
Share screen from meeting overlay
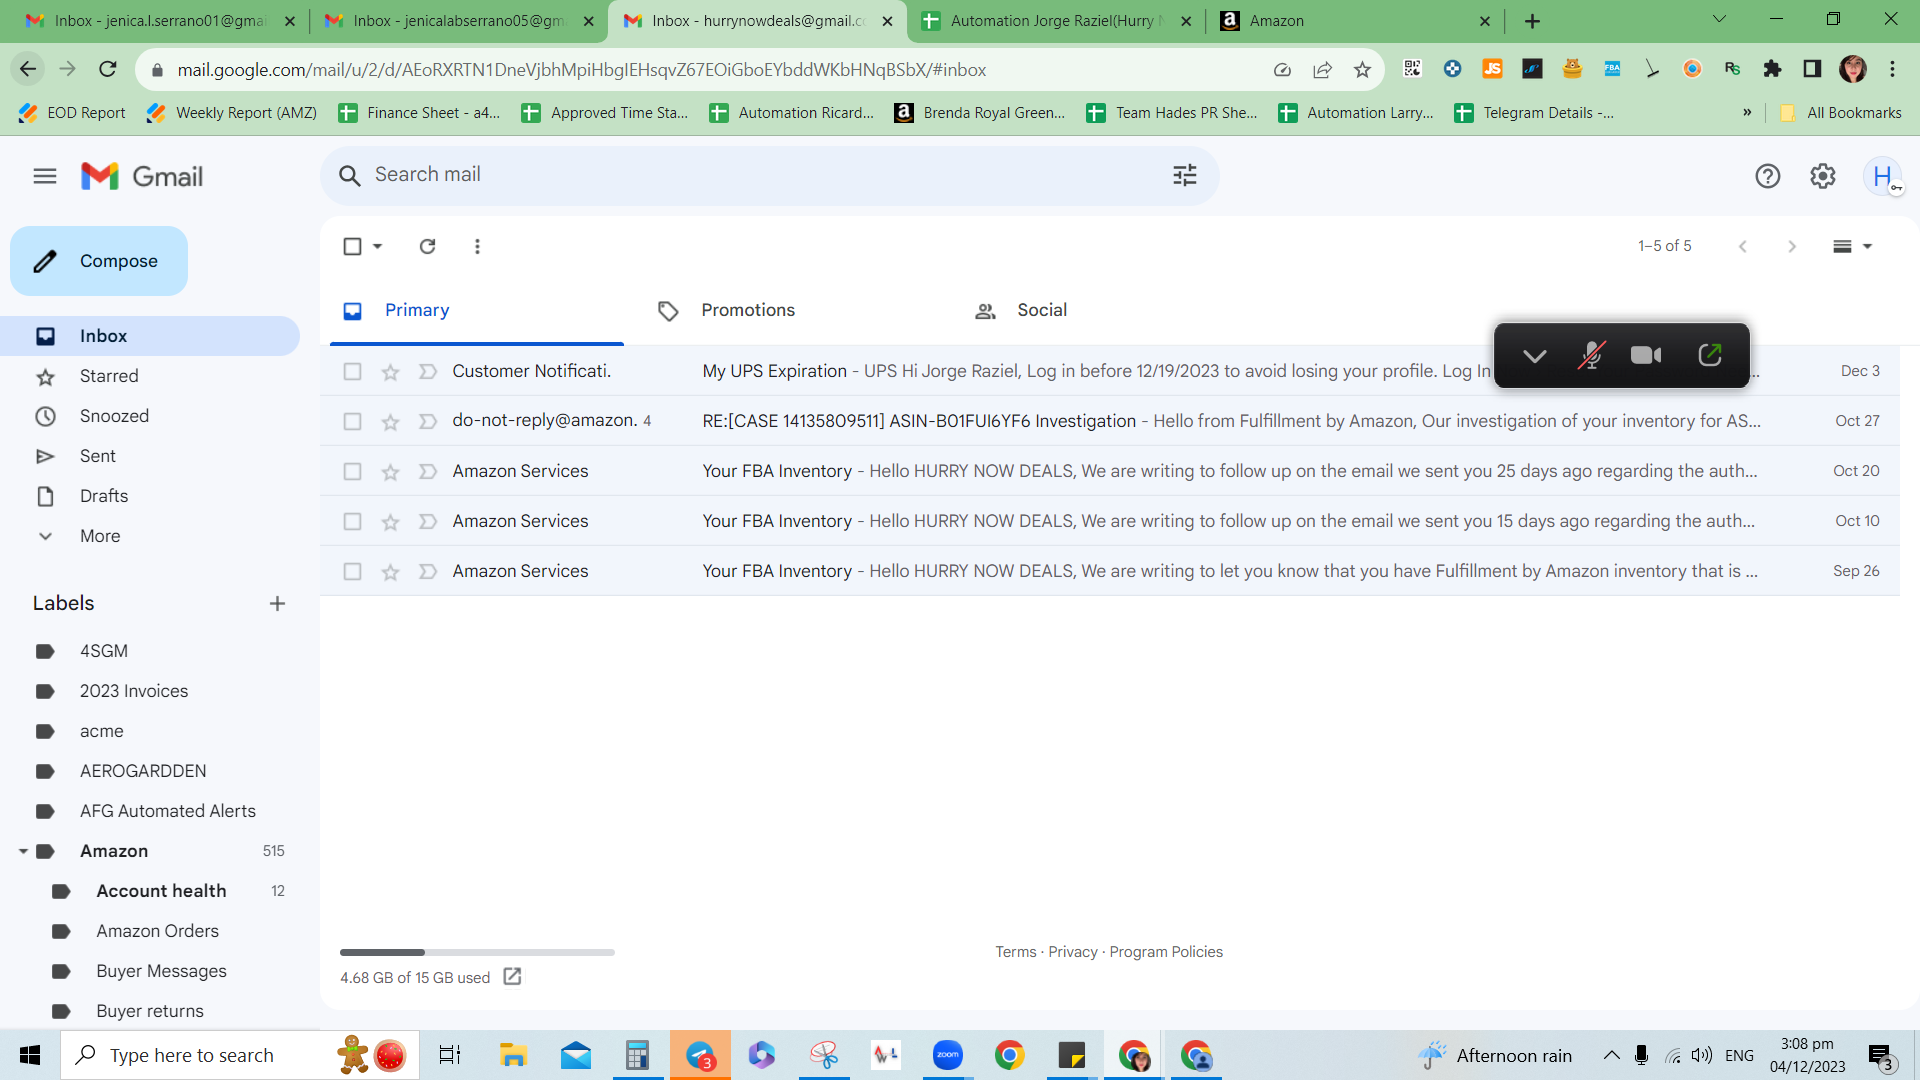click(1710, 355)
